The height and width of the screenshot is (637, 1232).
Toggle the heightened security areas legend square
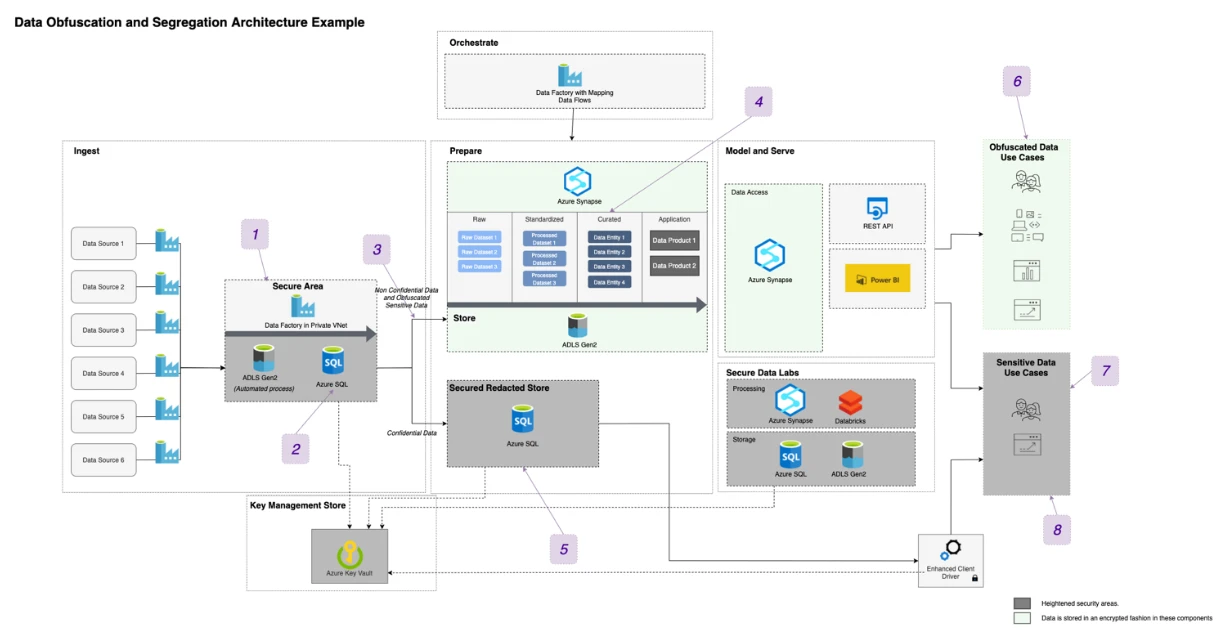[x=1022, y=602]
